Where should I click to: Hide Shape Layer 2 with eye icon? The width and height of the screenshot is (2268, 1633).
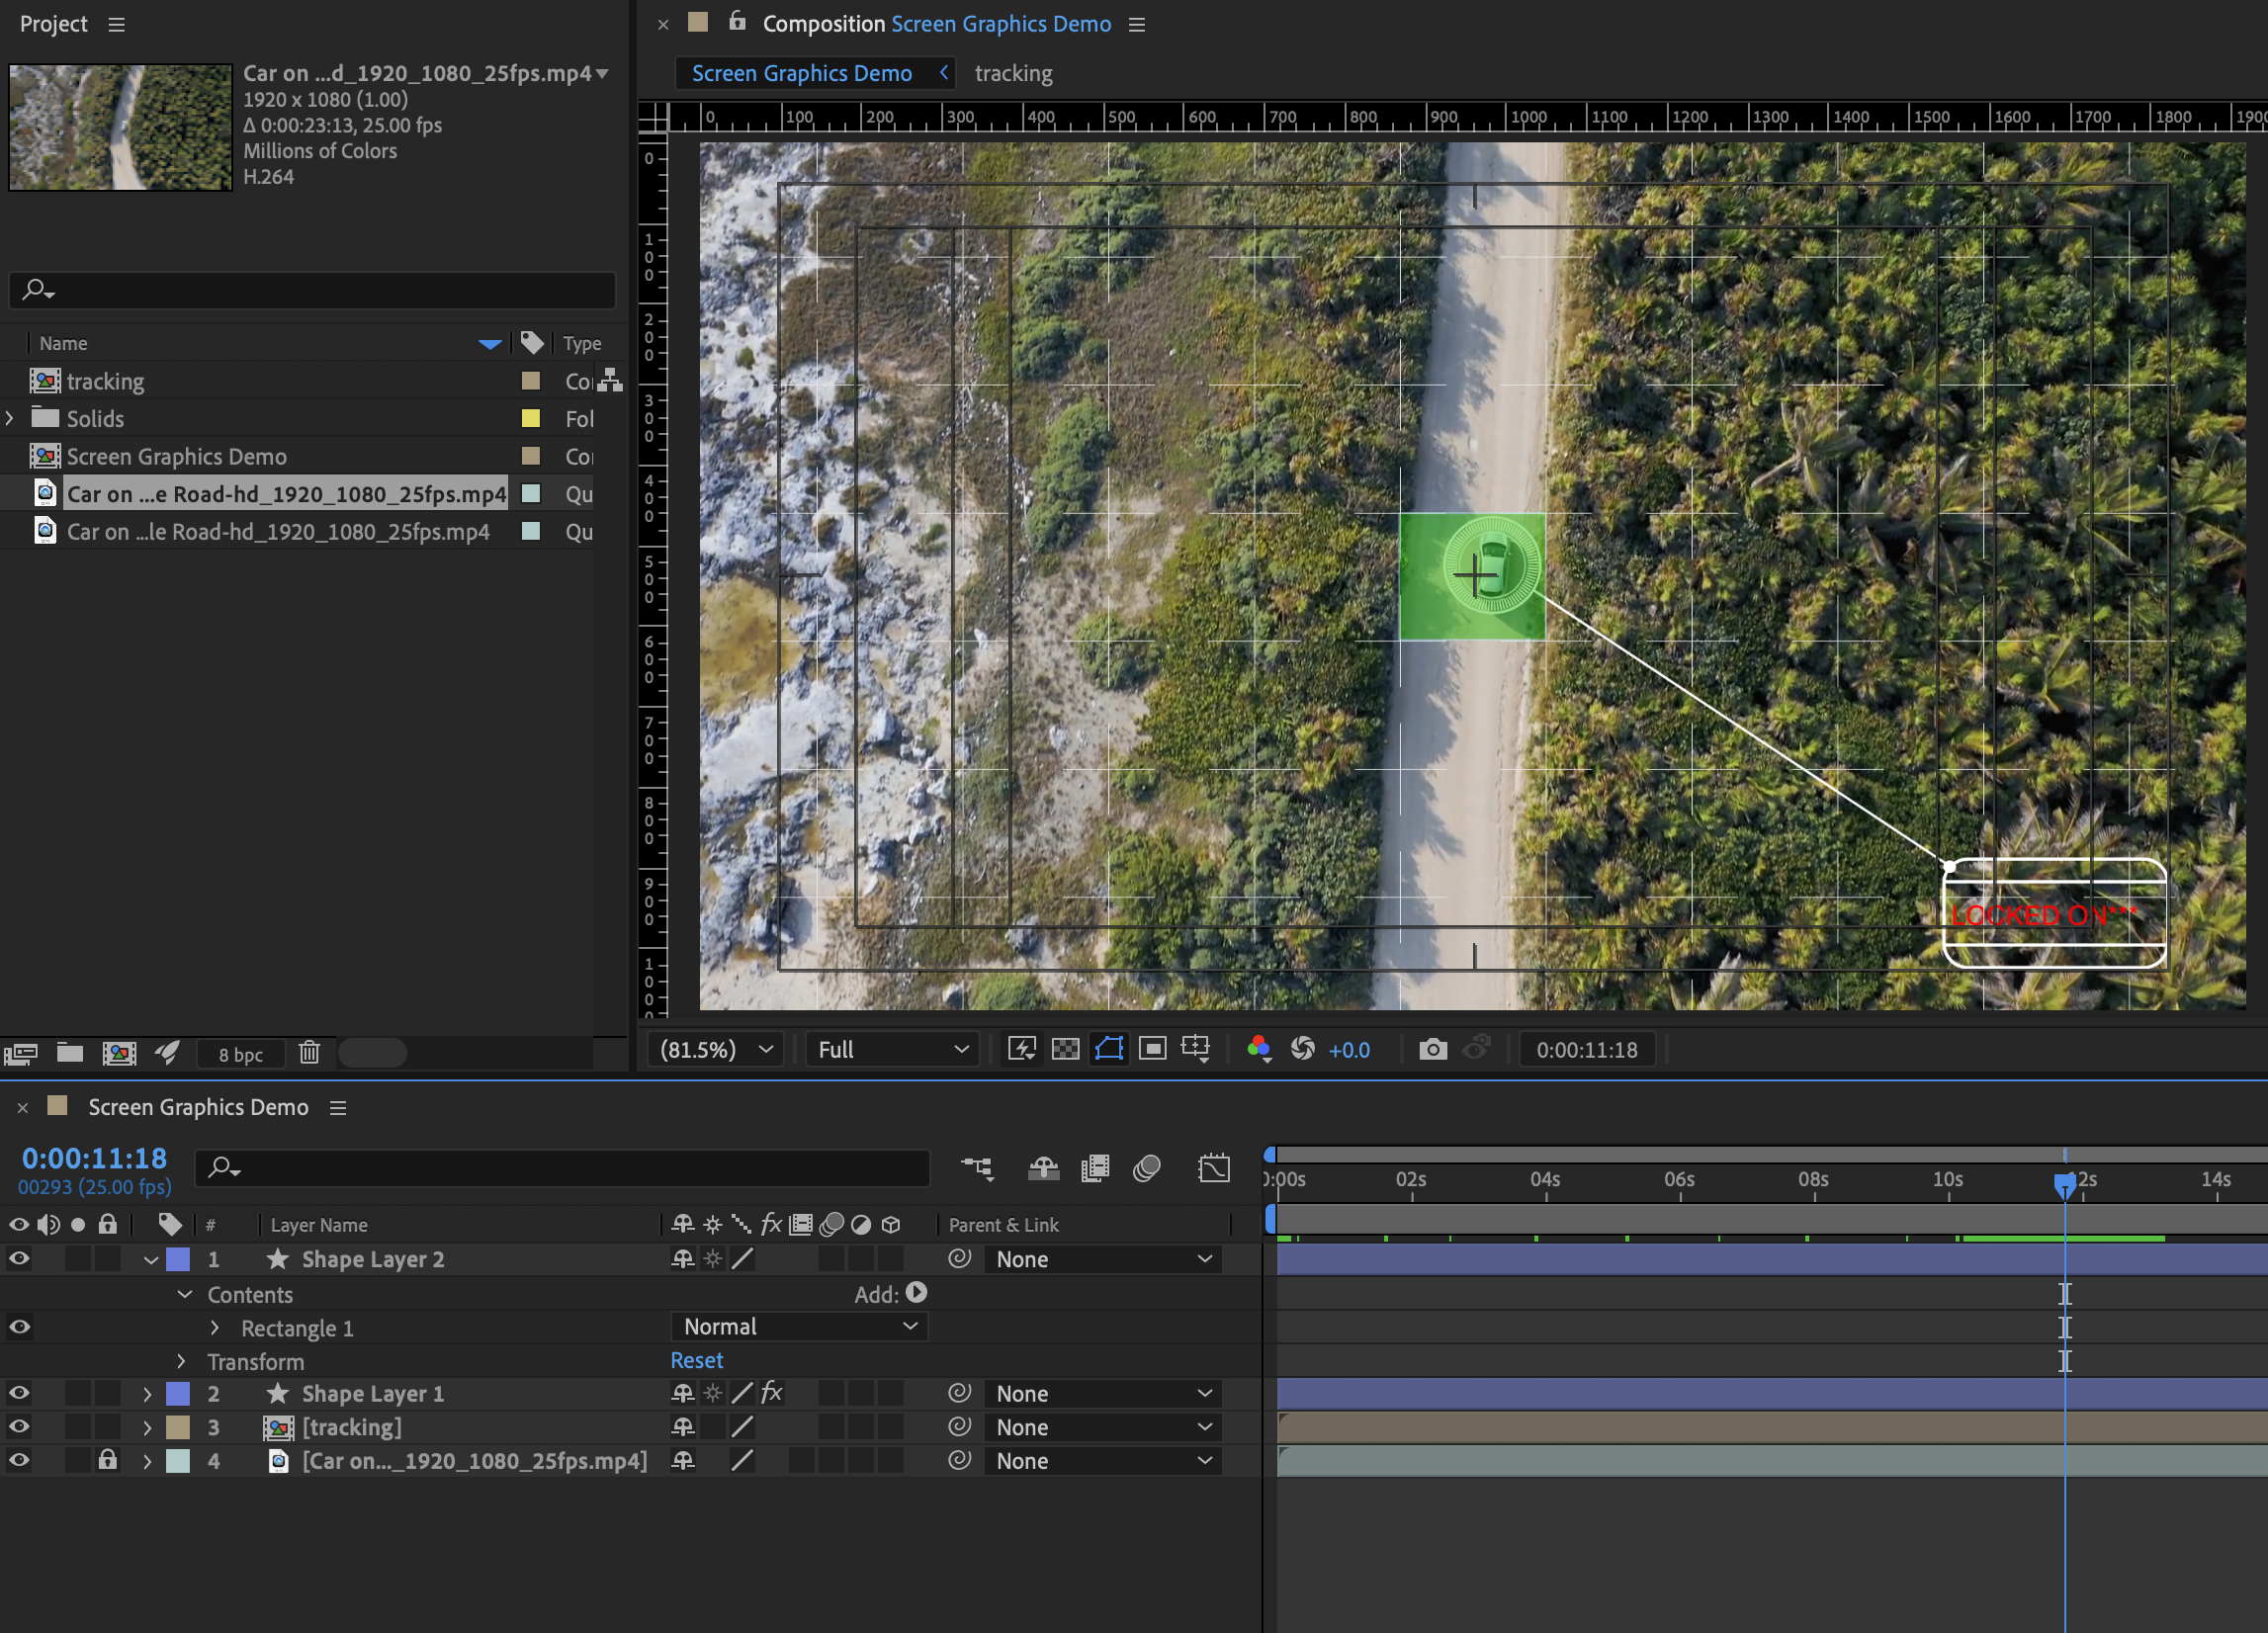[x=19, y=1259]
